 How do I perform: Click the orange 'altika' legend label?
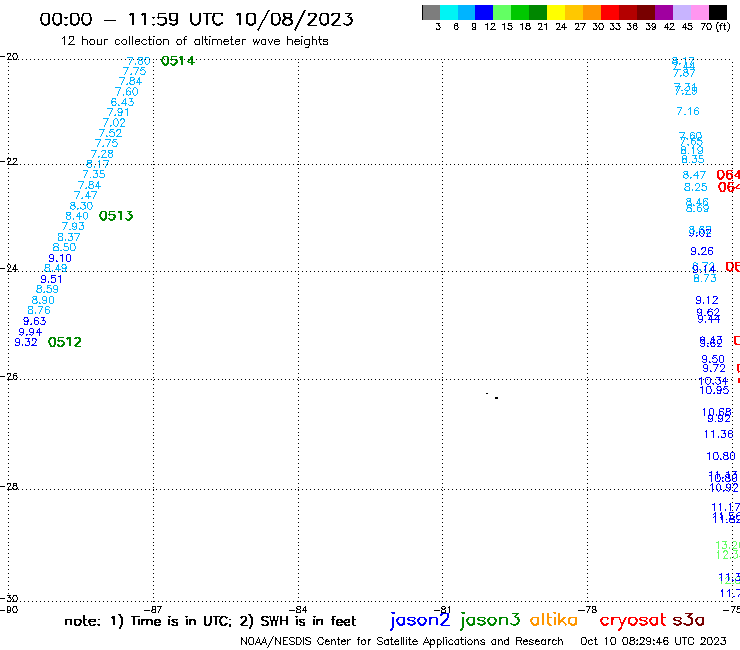(554, 619)
